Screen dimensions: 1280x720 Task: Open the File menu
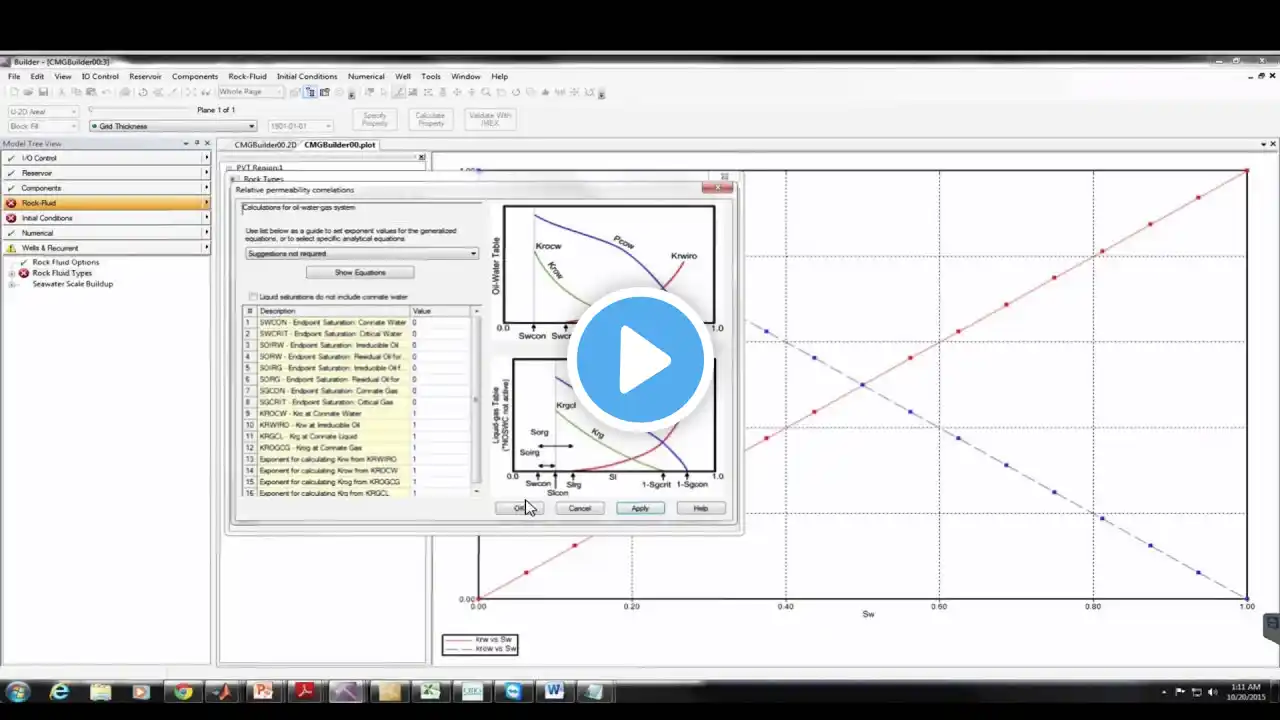tap(14, 76)
